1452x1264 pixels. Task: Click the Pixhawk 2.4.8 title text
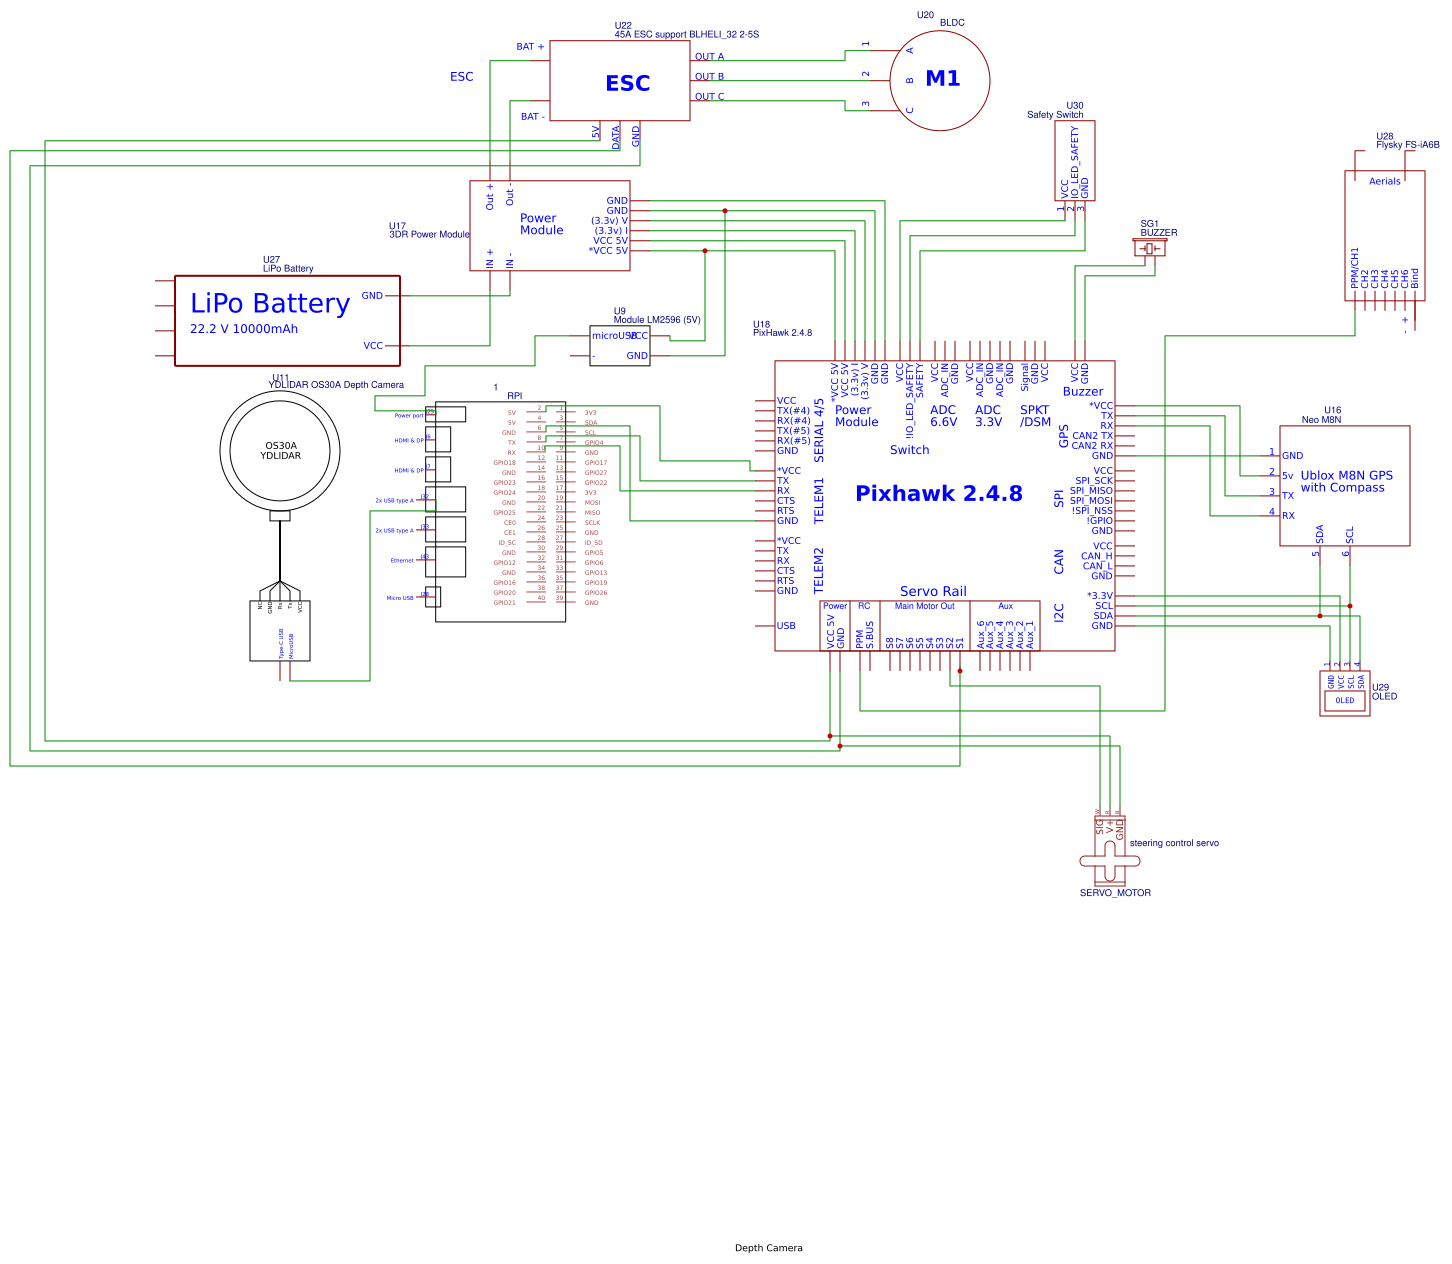click(939, 493)
